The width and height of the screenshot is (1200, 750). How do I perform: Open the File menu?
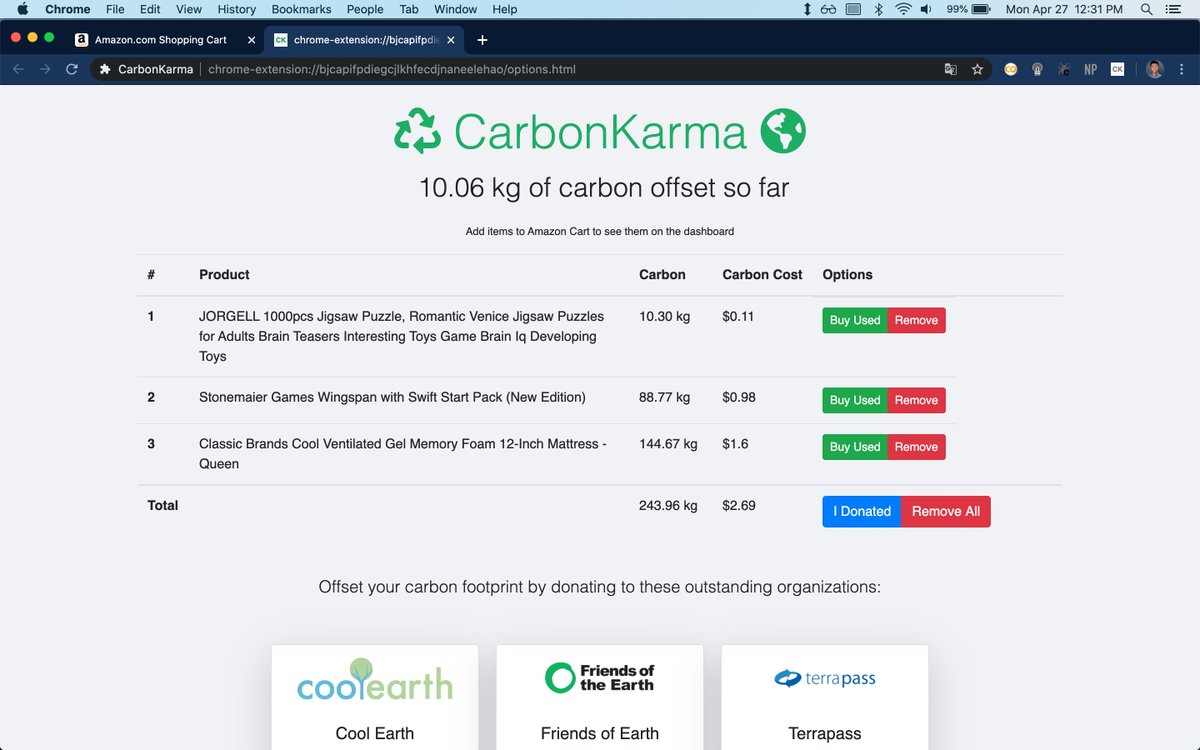click(x=115, y=9)
